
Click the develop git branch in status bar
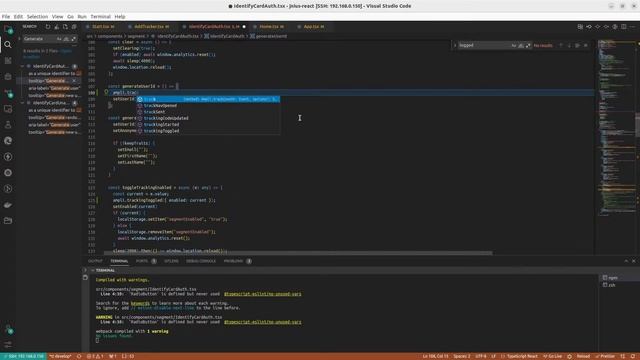point(60,356)
